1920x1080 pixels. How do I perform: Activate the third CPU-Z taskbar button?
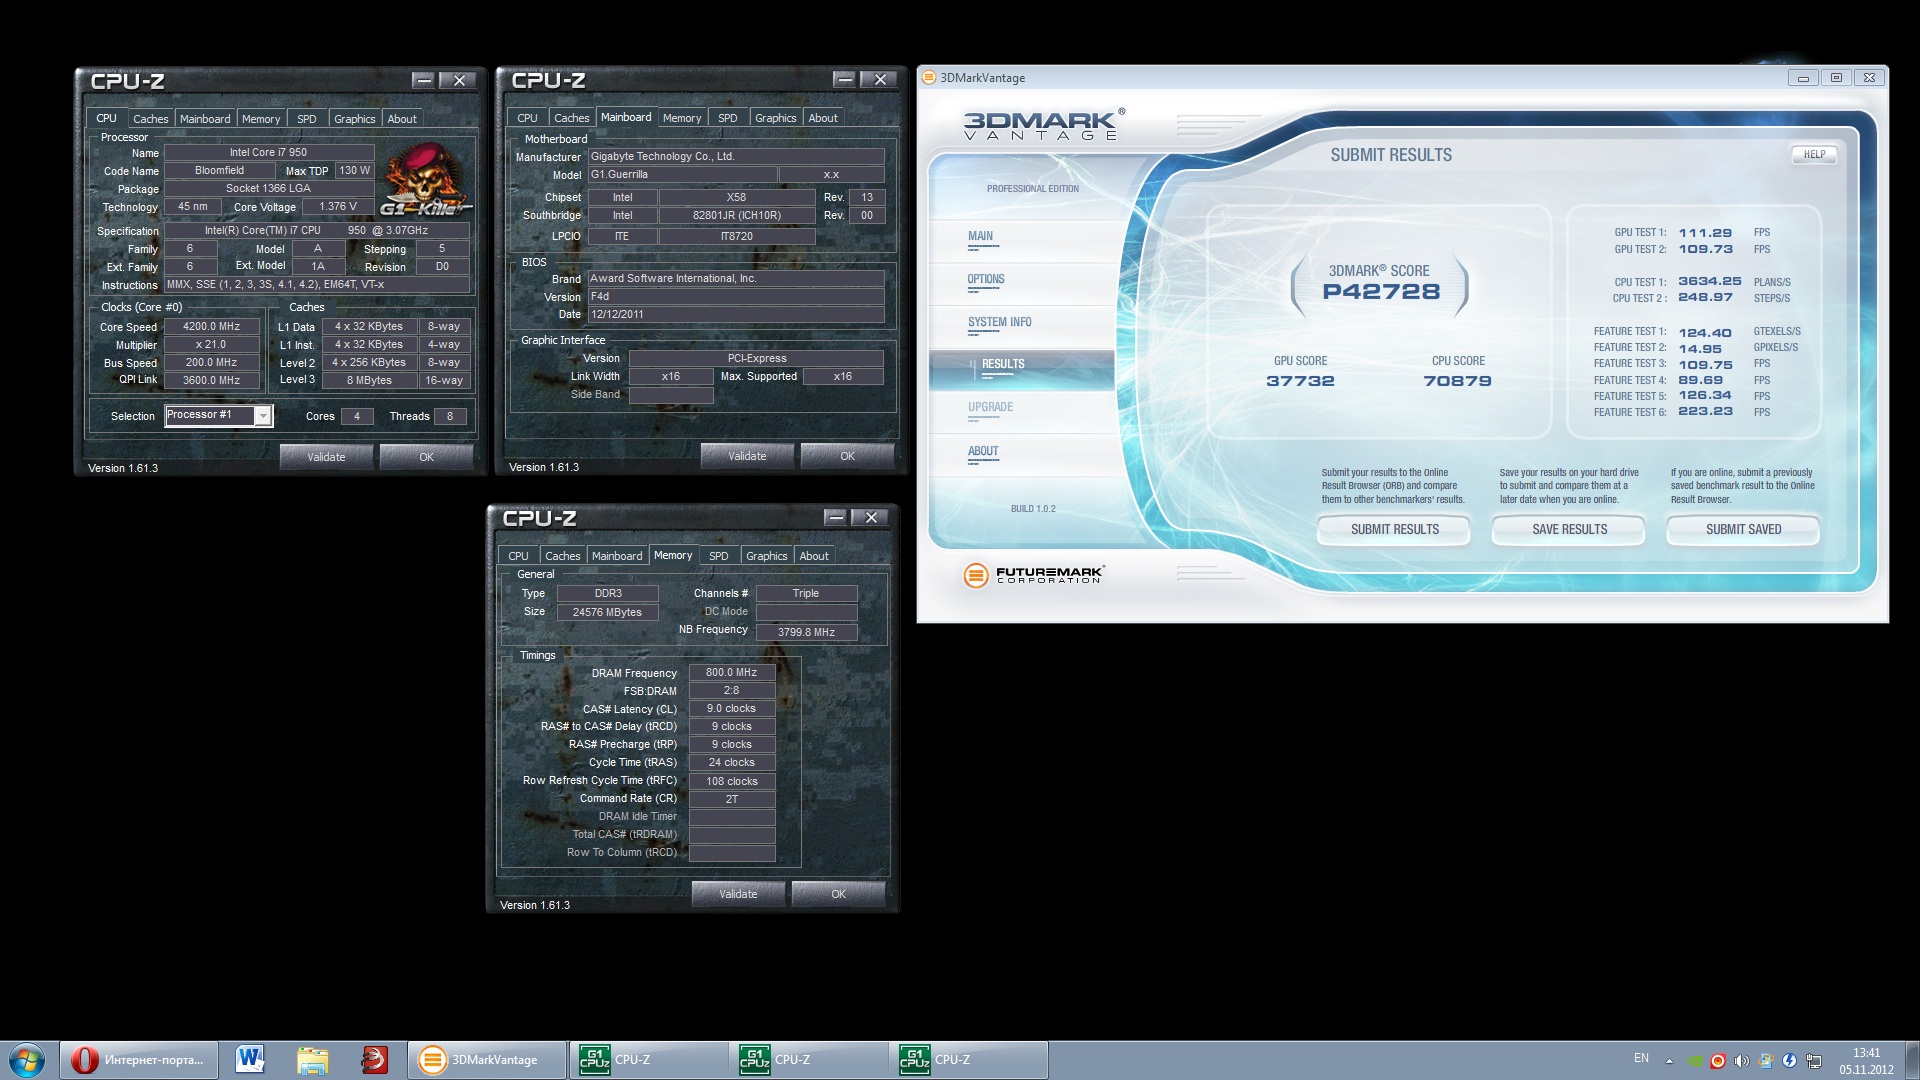tap(968, 1060)
